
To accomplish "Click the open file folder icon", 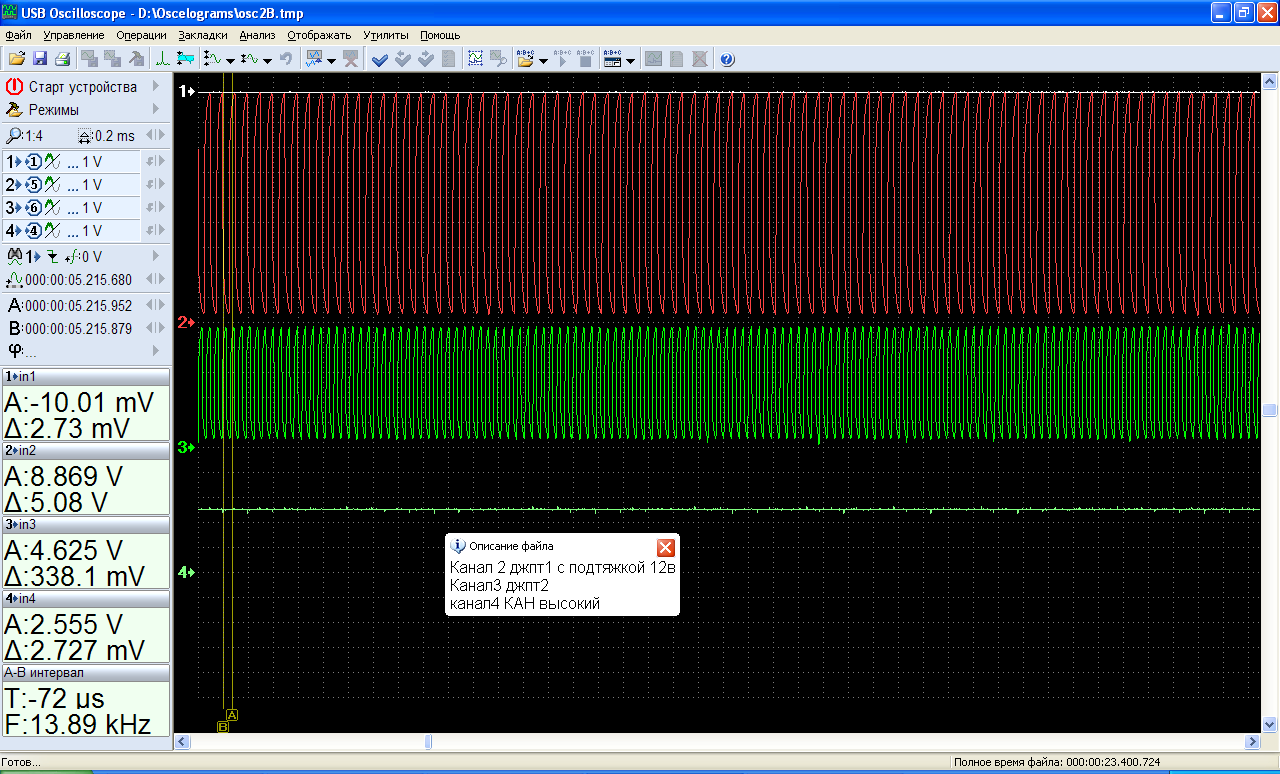I will point(17,60).
